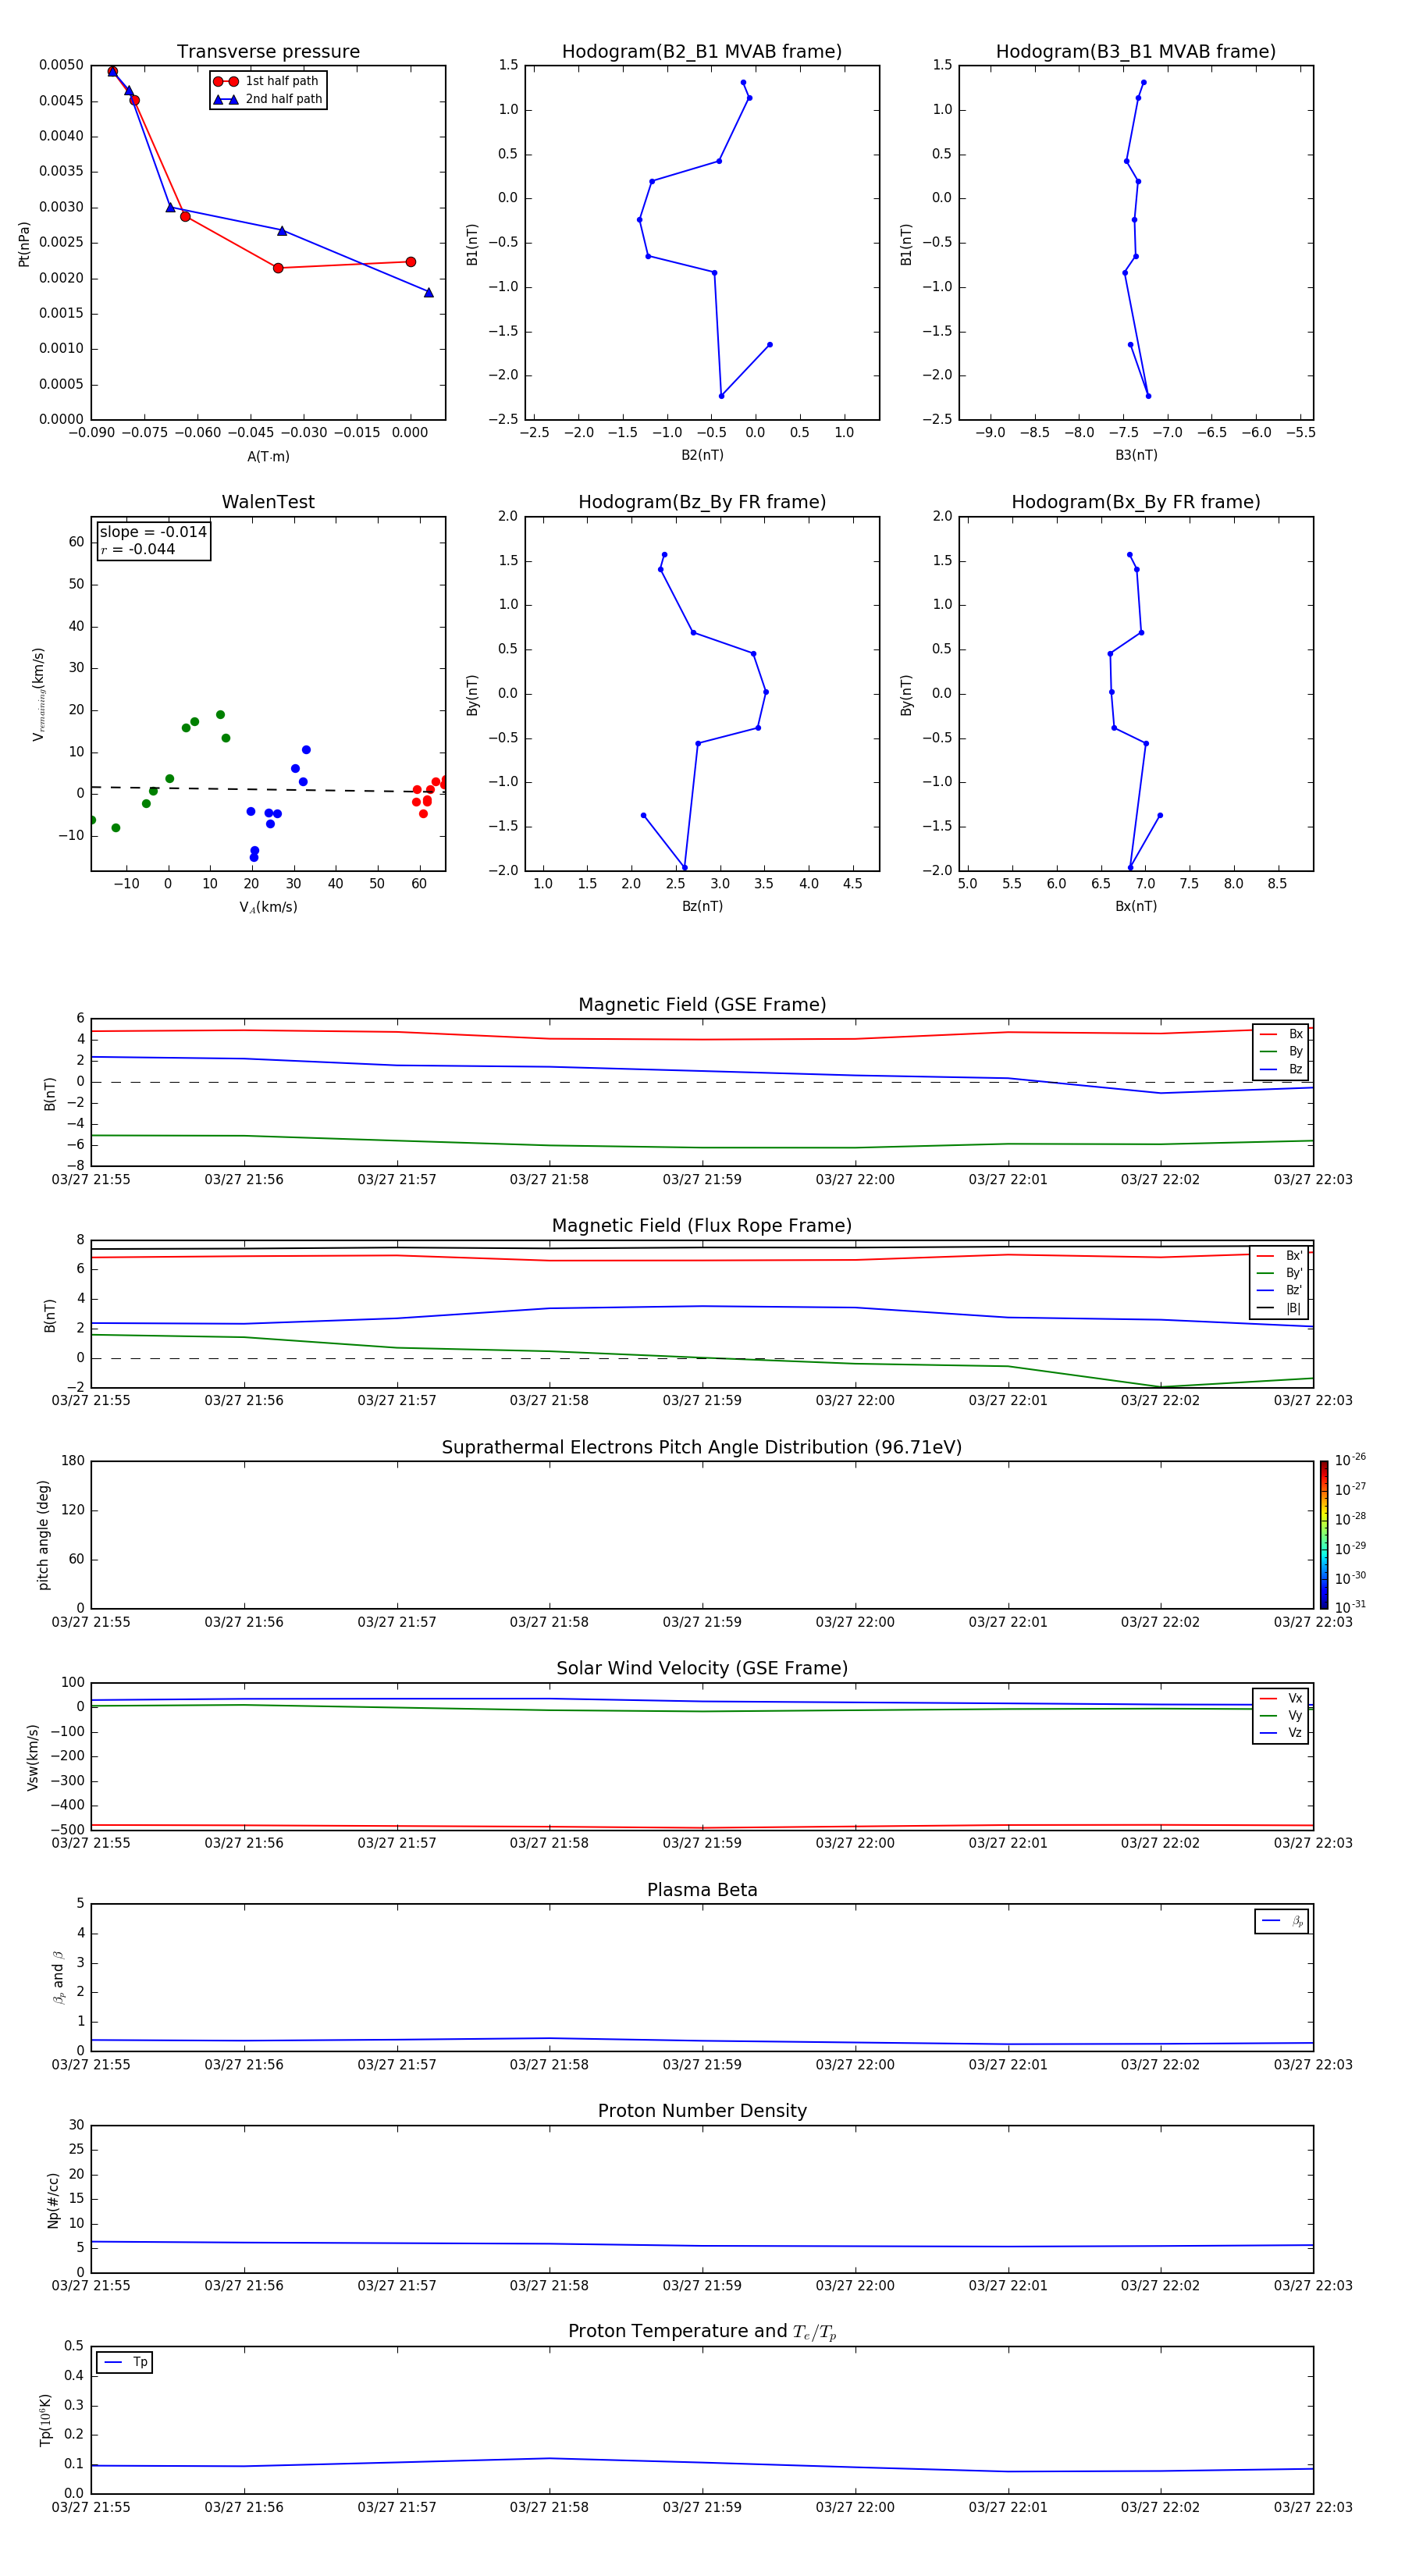Viewport: 1405px width, 2576px height.
Task: Click the 'Magnetic Field (Flux Rope Frame)' title
Action: (x=702, y=1226)
